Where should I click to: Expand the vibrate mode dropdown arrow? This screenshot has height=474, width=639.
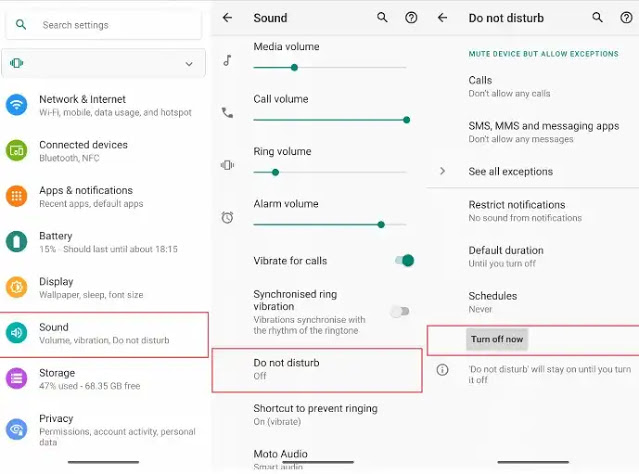(x=189, y=64)
